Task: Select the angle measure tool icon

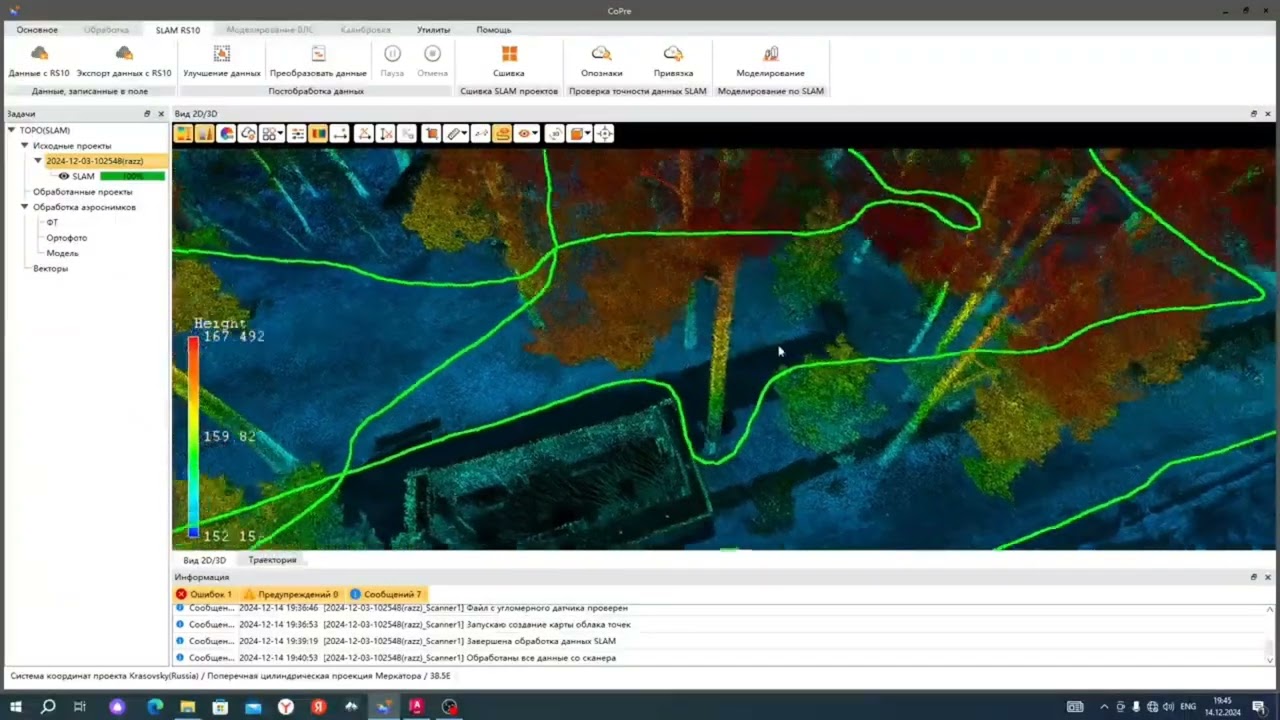Action: point(364,133)
